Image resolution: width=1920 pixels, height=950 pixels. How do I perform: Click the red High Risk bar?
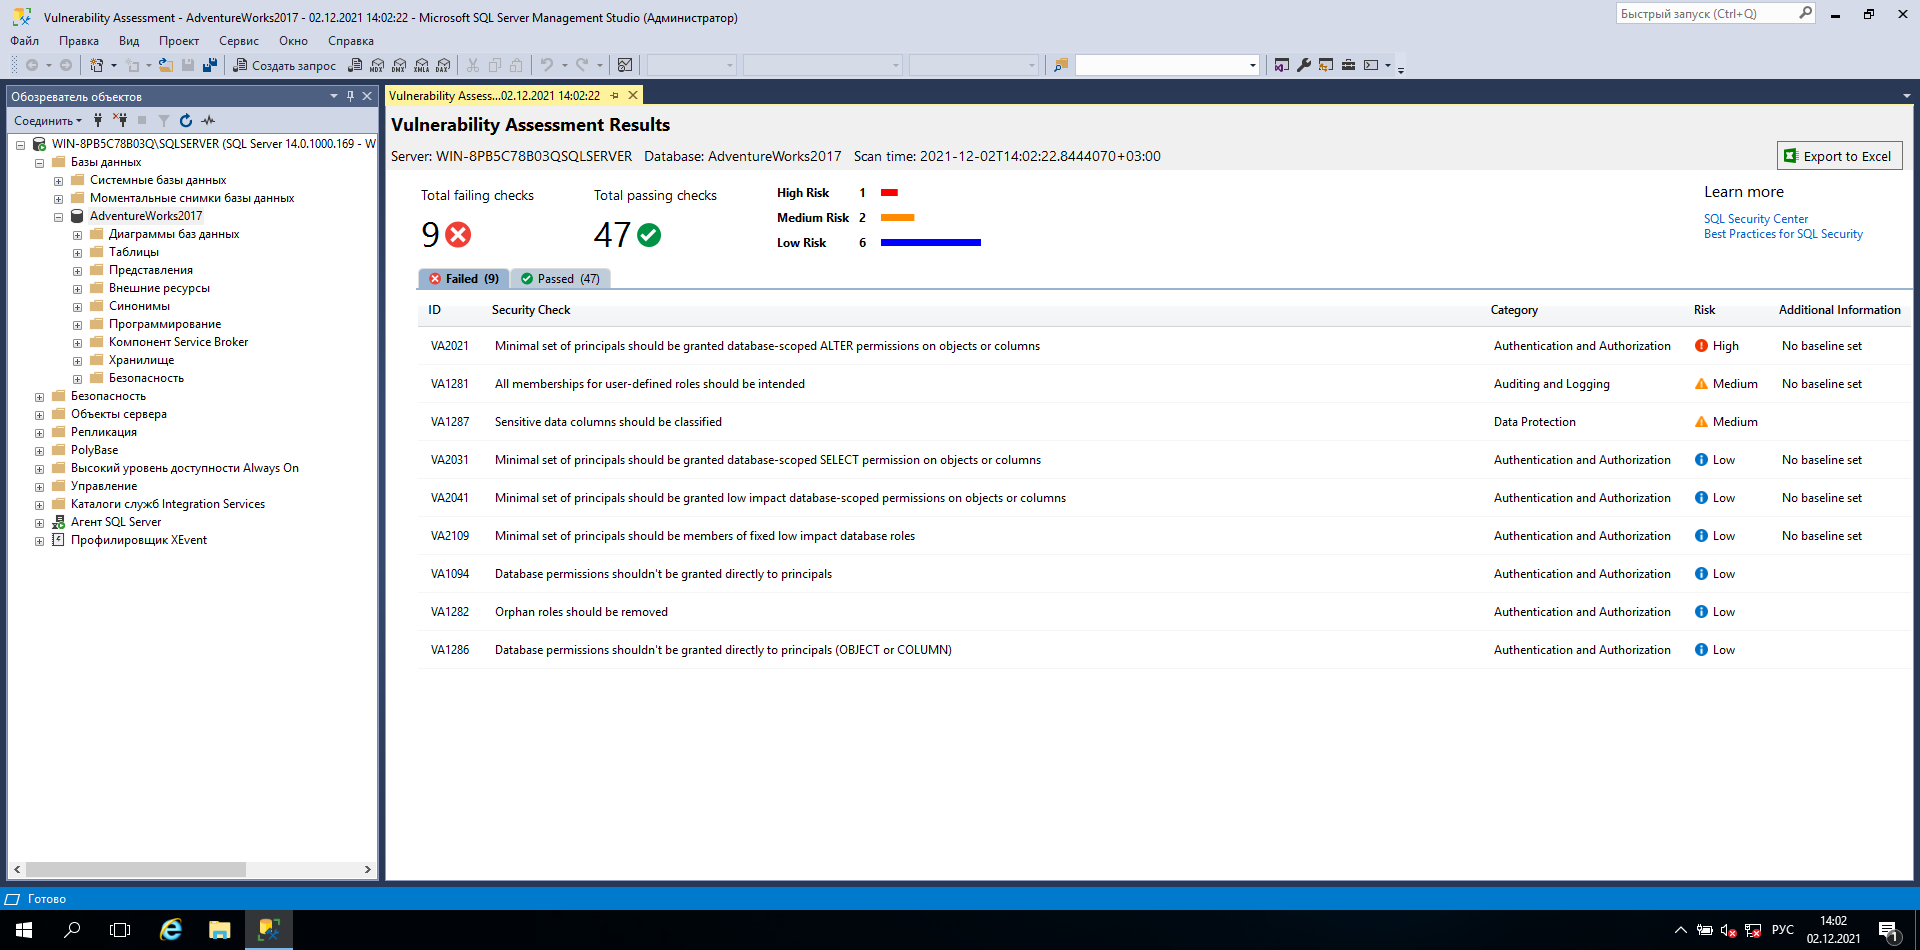(x=889, y=192)
